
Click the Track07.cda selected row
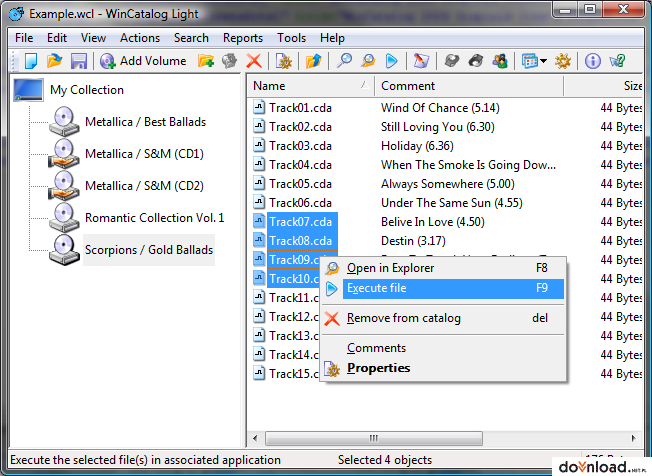pos(302,222)
